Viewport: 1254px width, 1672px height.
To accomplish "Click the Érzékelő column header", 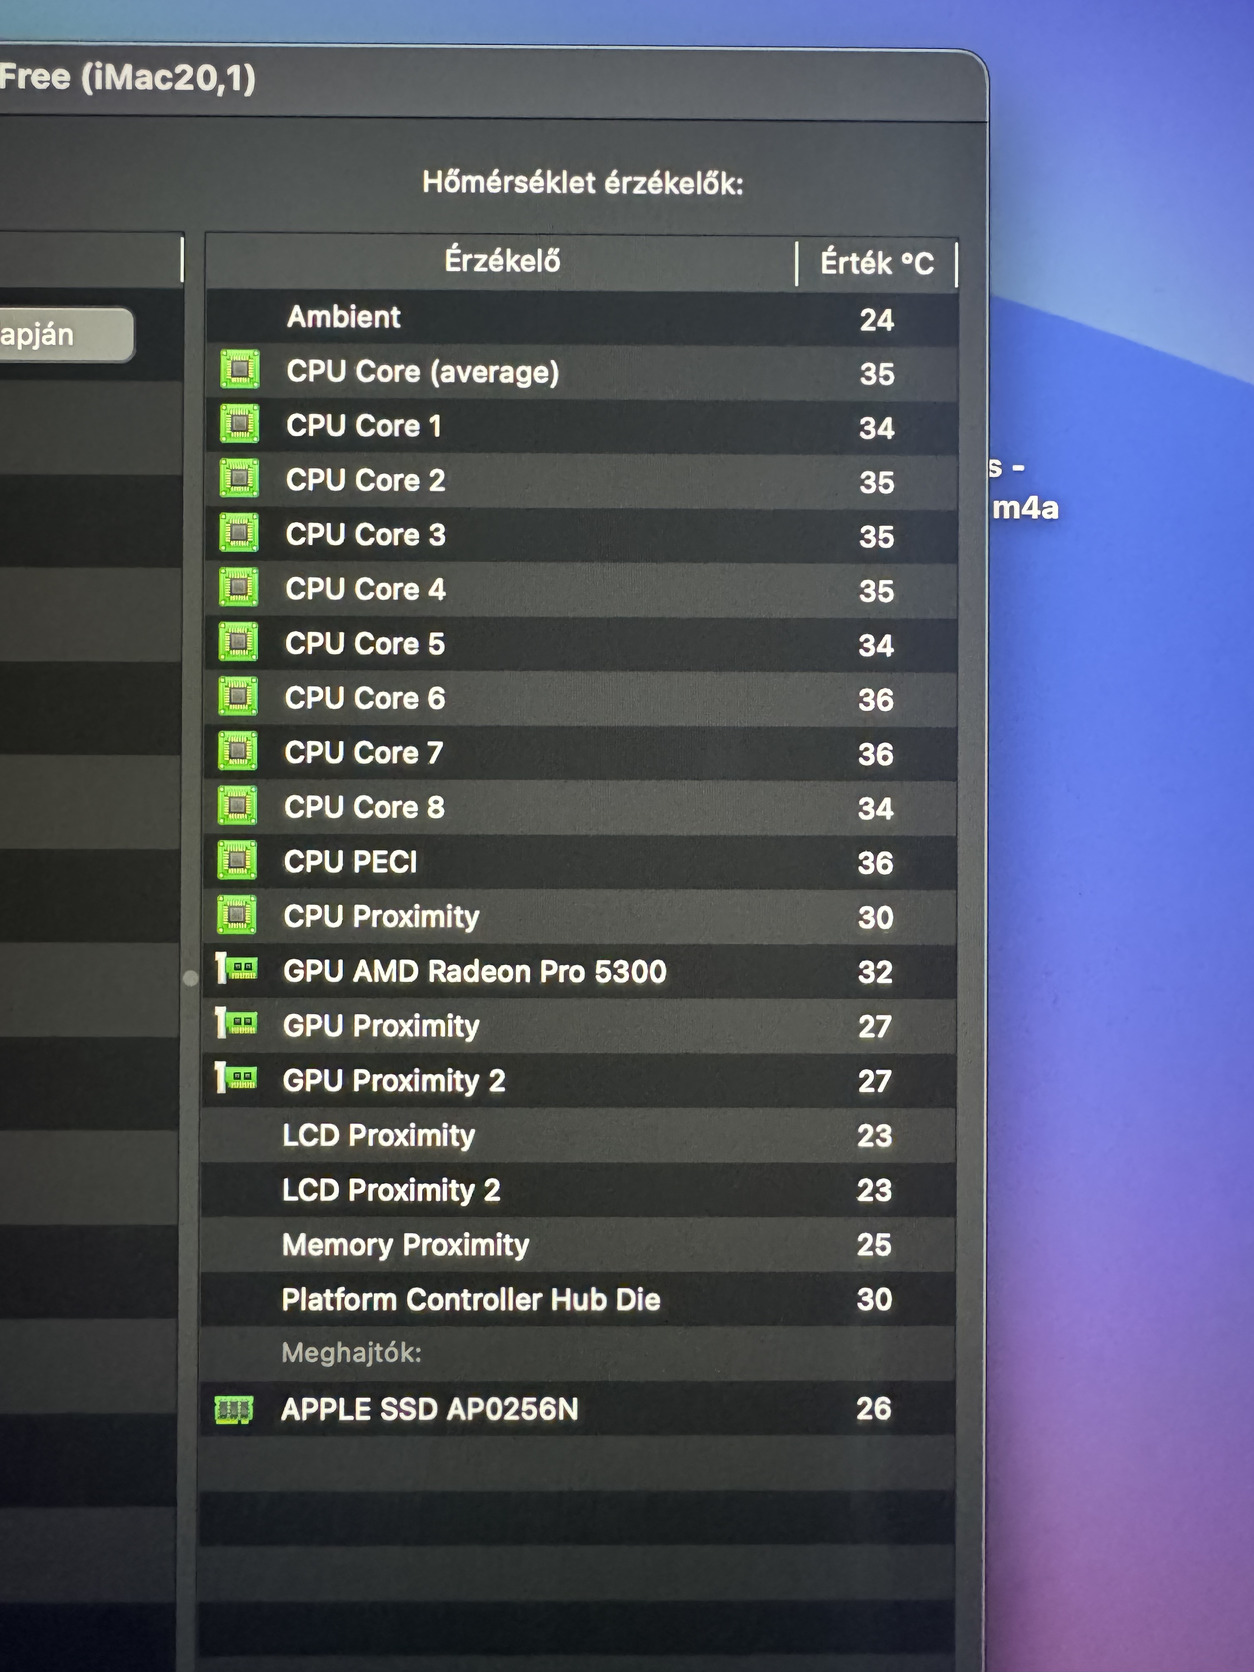I will point(502,261).
